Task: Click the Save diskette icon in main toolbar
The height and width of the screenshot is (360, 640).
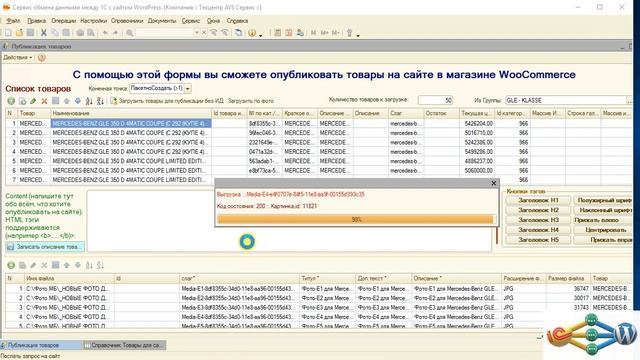Action: click(x=30, y=33)
